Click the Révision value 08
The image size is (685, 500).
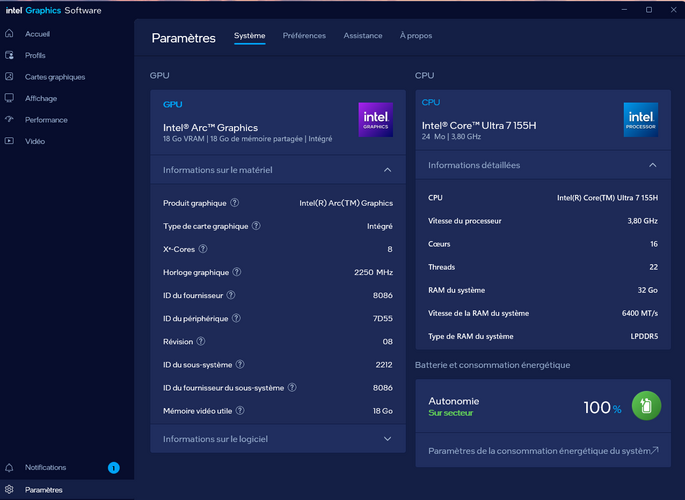click(x=387, y=341)
